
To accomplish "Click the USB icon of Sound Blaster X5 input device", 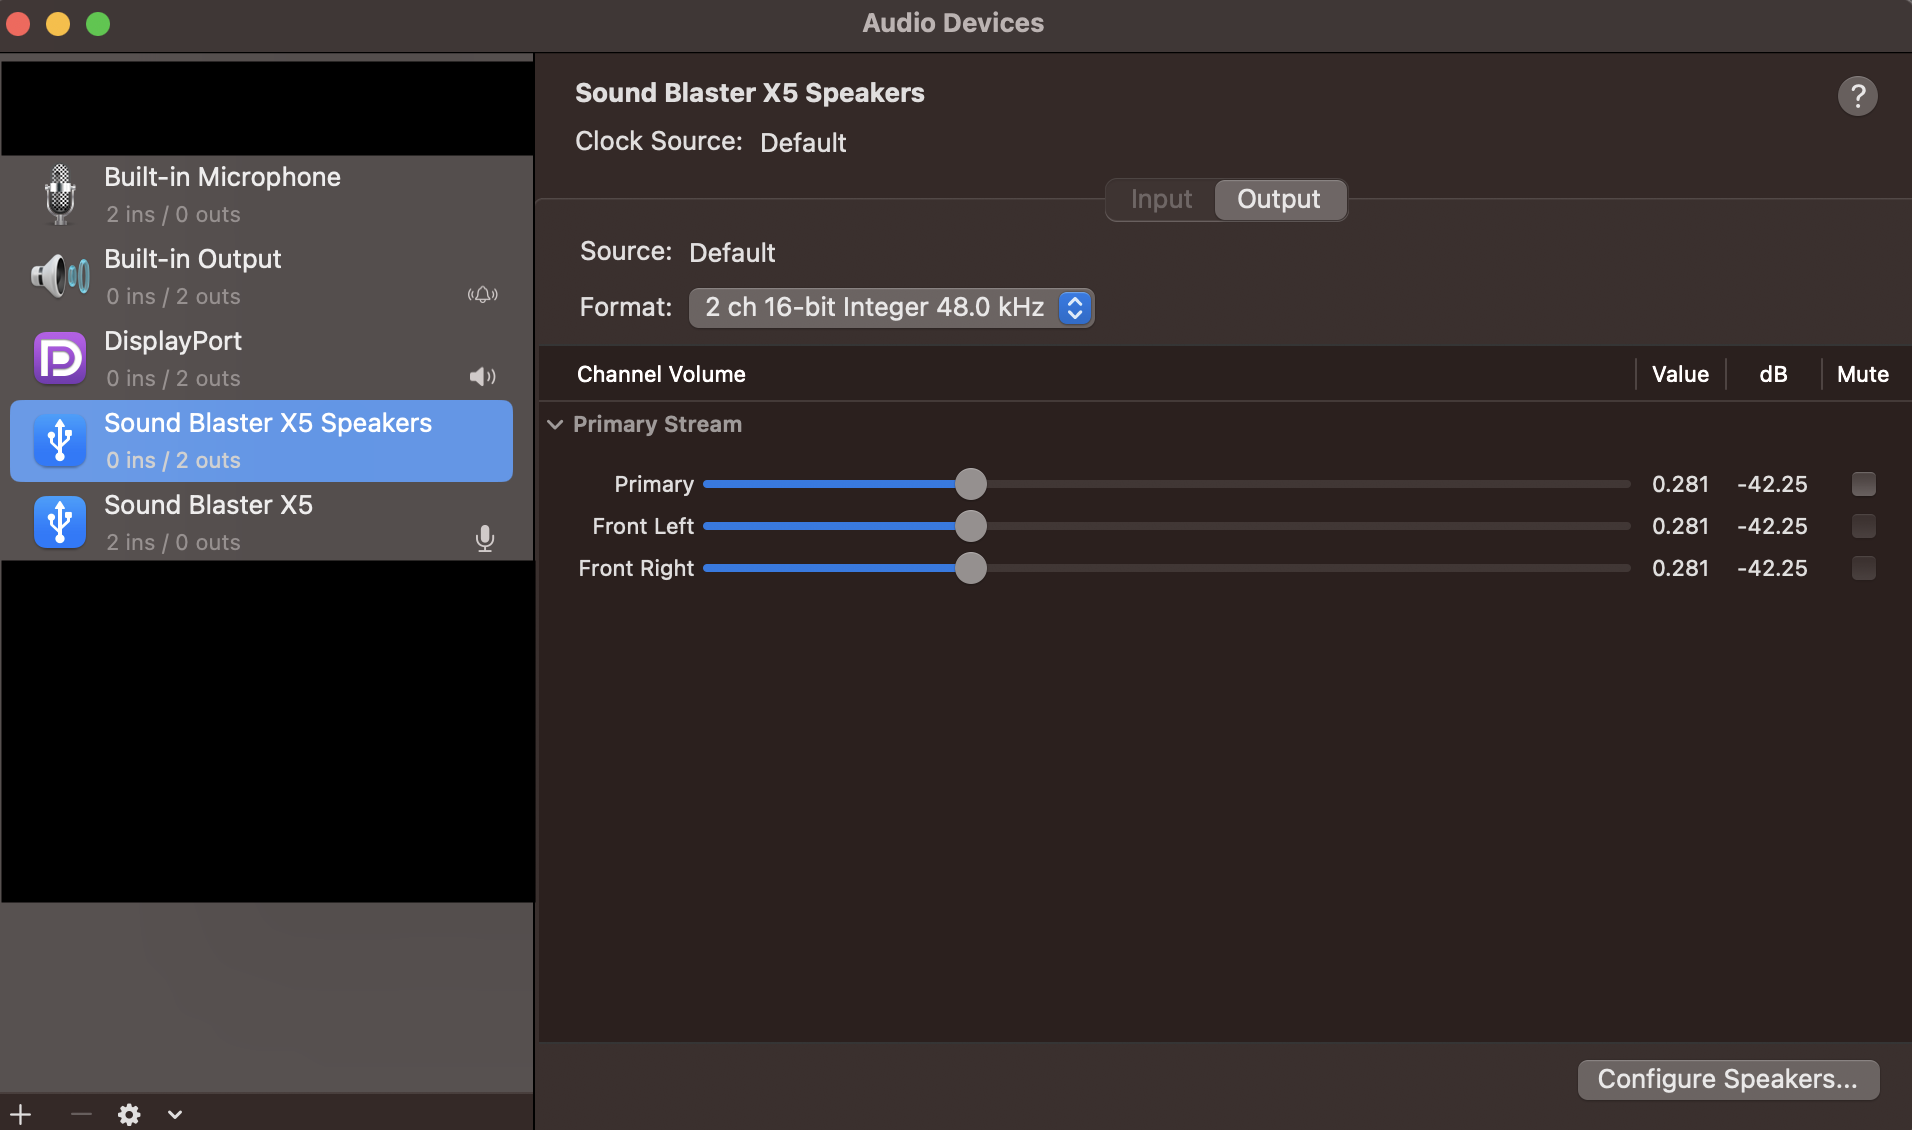I will pos(60,522).
